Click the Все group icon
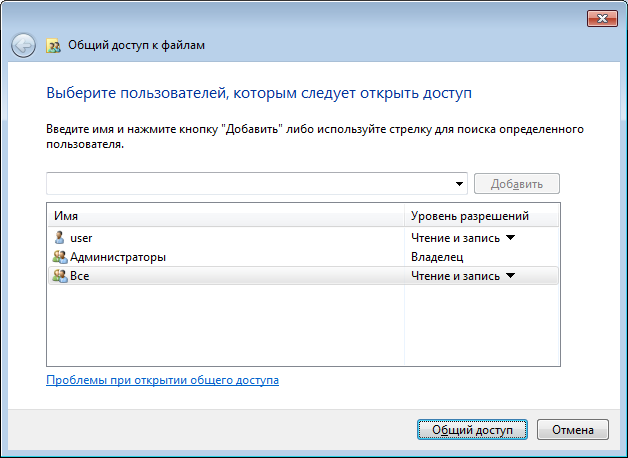The width and height of the screenshot is (628, 458). [59, 276]
